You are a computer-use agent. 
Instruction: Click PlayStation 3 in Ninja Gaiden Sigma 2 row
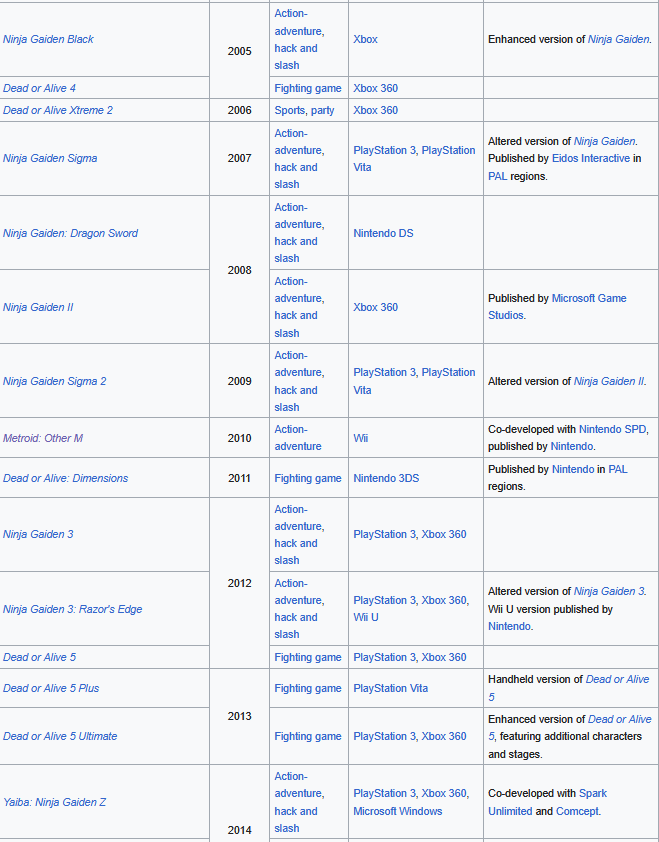[384, 372]
